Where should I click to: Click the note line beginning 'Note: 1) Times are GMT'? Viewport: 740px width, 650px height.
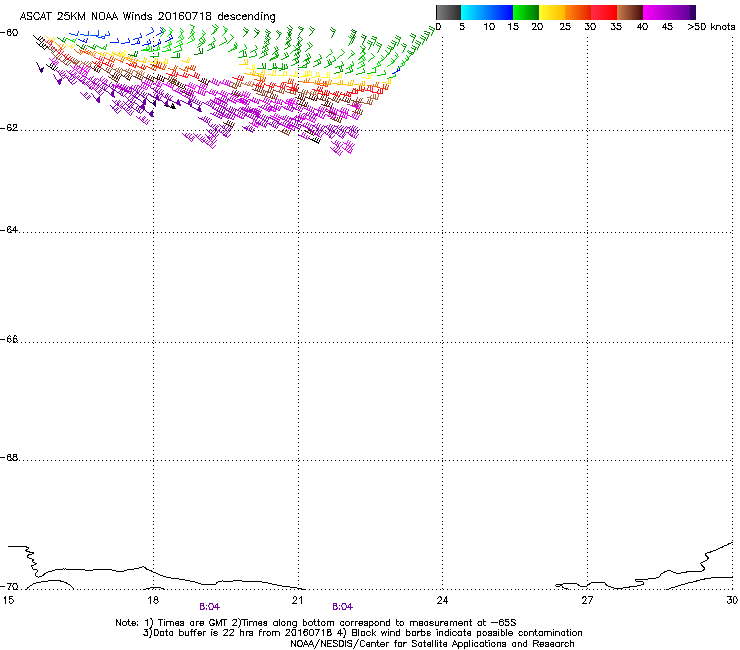(x=316, y=623)
